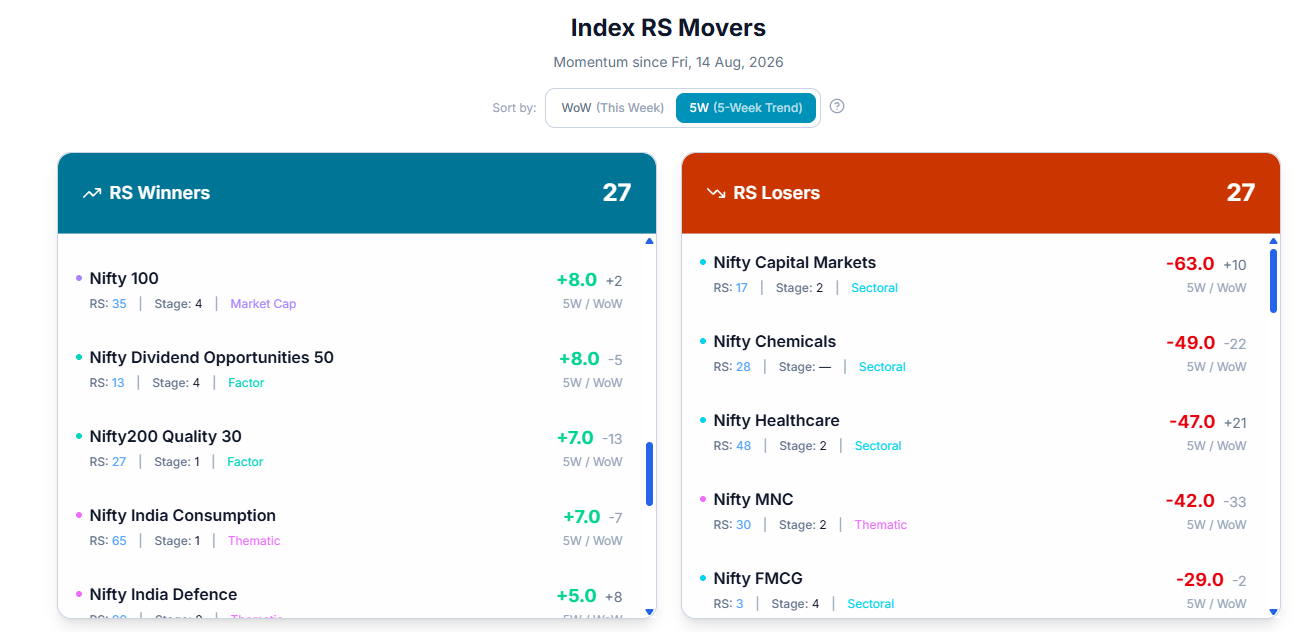Screen dimensions: 1302x632
Task: Open Nifty Chemicals index
Action: pos(774,341)
